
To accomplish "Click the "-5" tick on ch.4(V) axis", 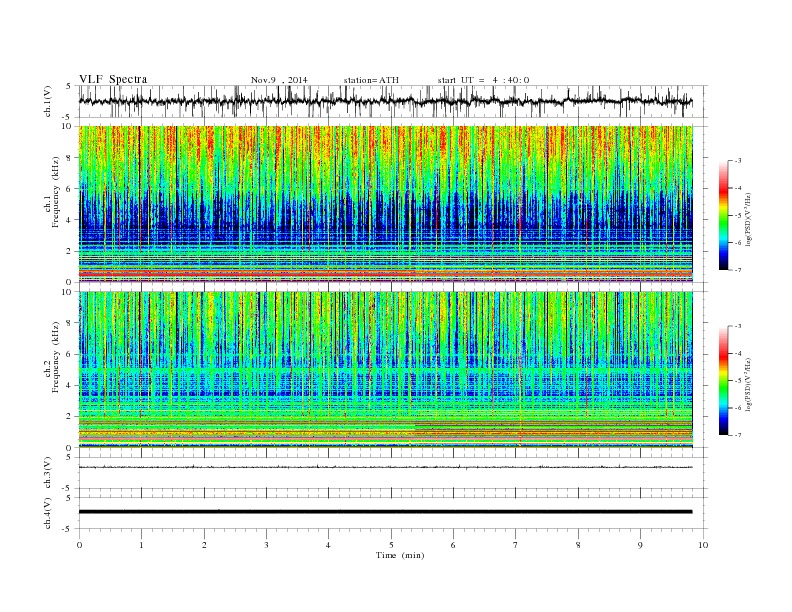I will [x=68, y=529].
